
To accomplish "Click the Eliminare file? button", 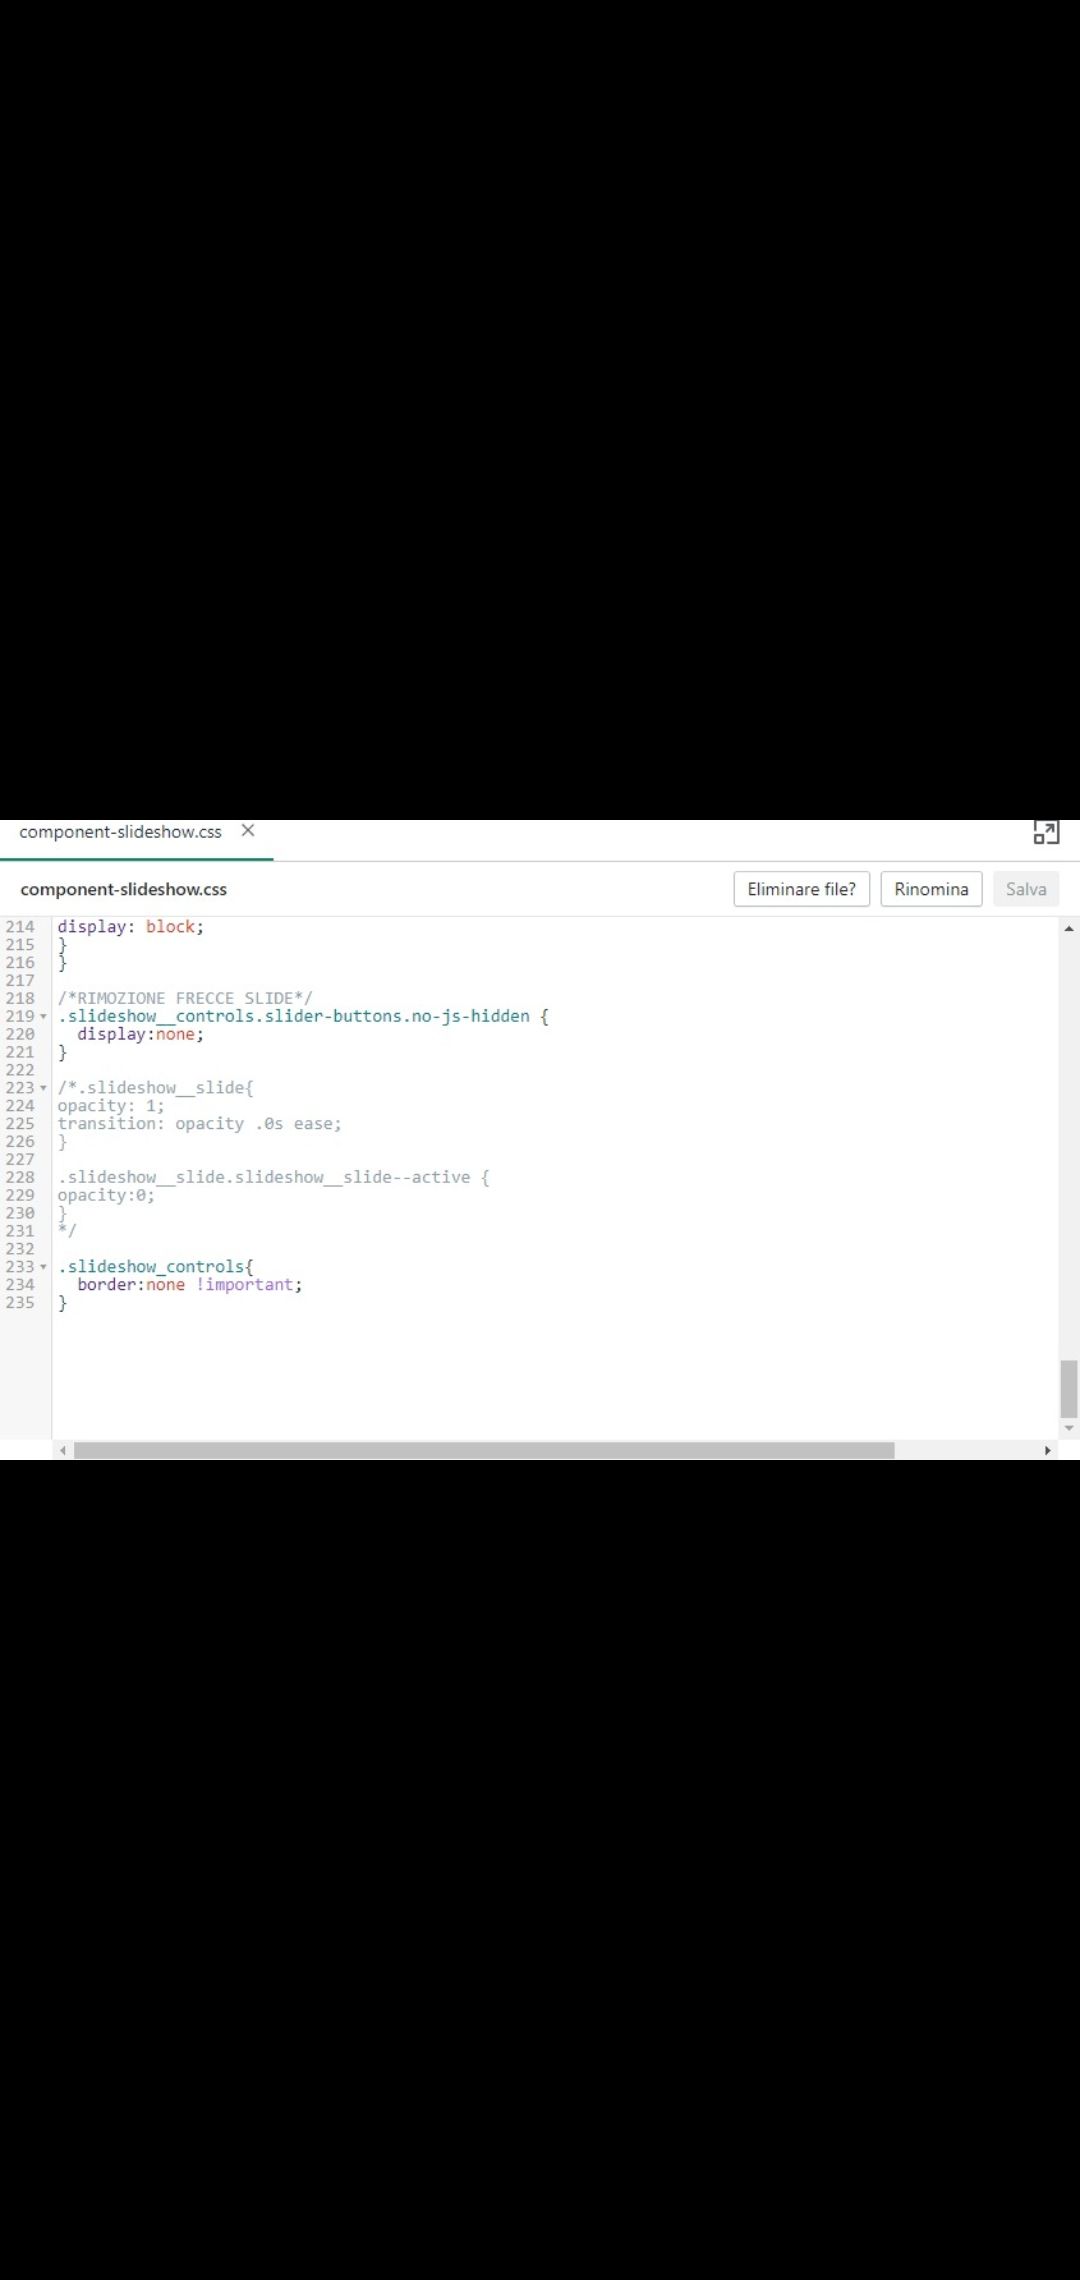I will pyautogui.click(x=802, y=889).
